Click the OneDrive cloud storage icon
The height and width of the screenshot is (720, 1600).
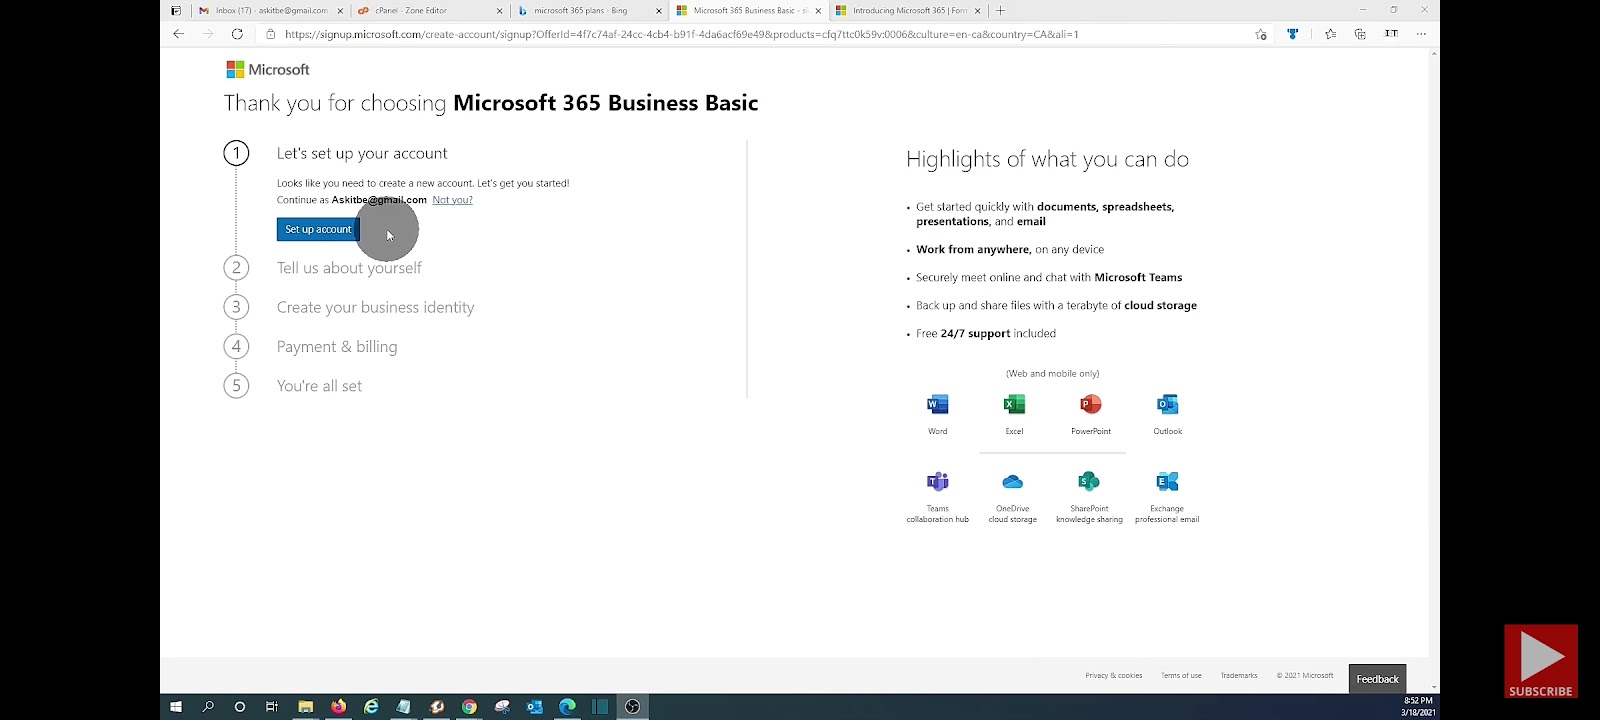tap(1012, 481)
